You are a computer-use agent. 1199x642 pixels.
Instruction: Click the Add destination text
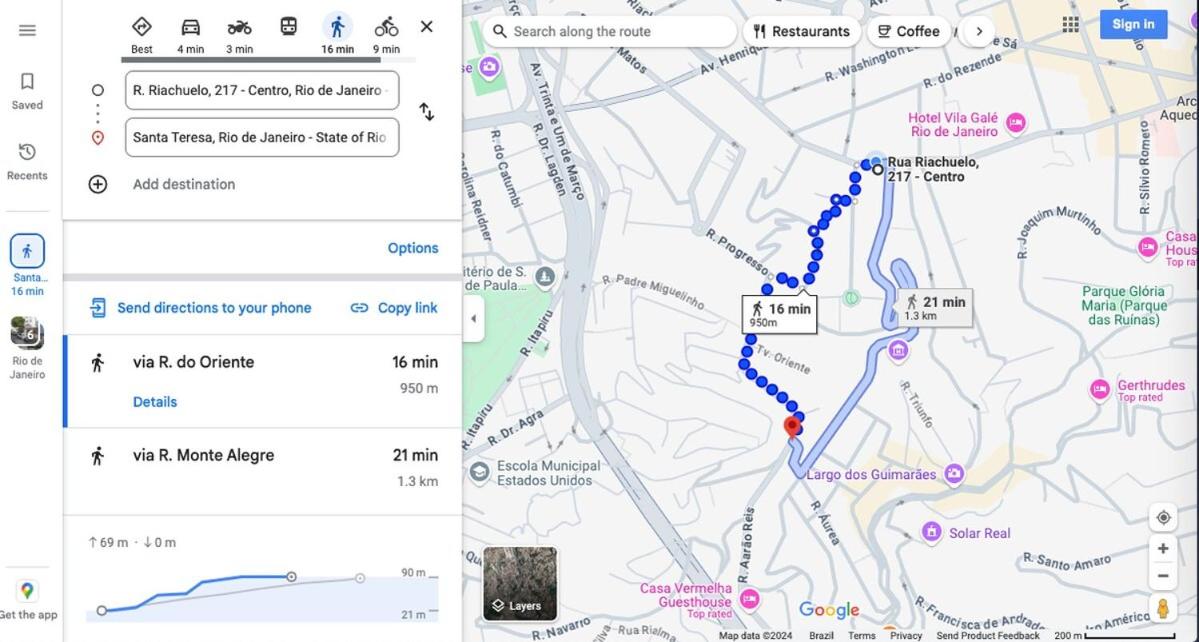[184, 184]
